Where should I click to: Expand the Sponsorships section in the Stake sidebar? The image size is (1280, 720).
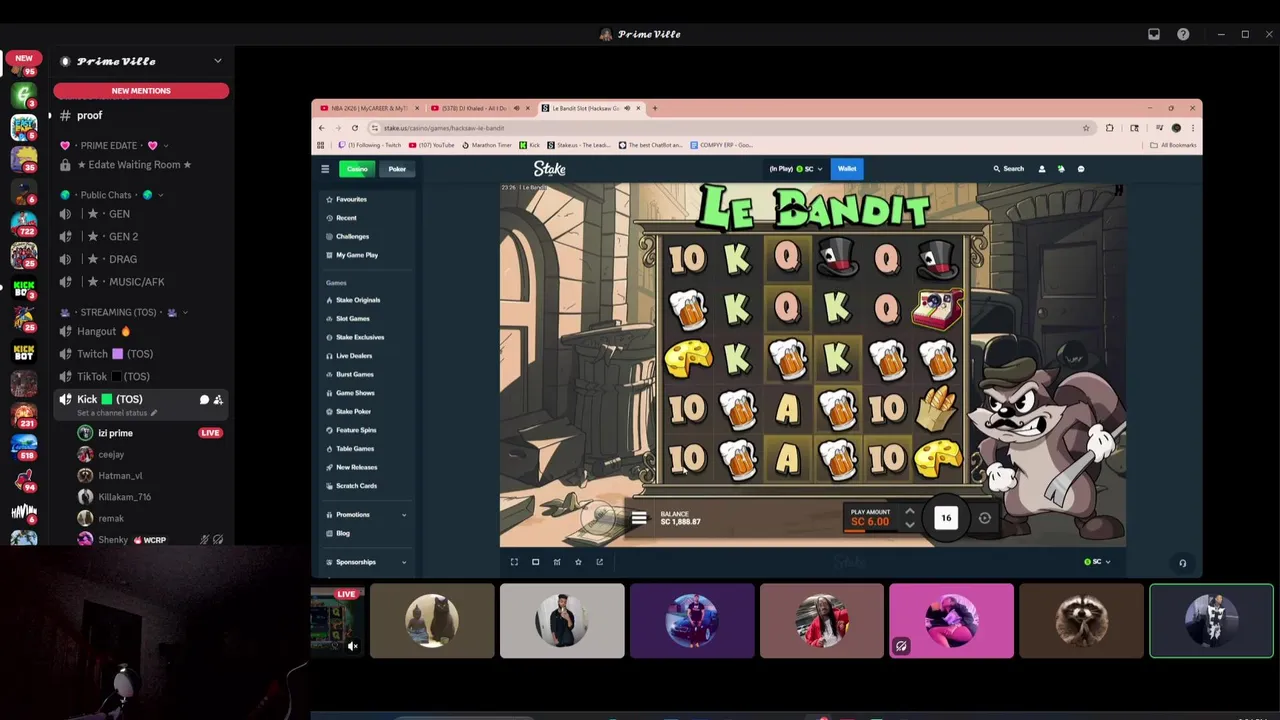[x=404, y=562]
